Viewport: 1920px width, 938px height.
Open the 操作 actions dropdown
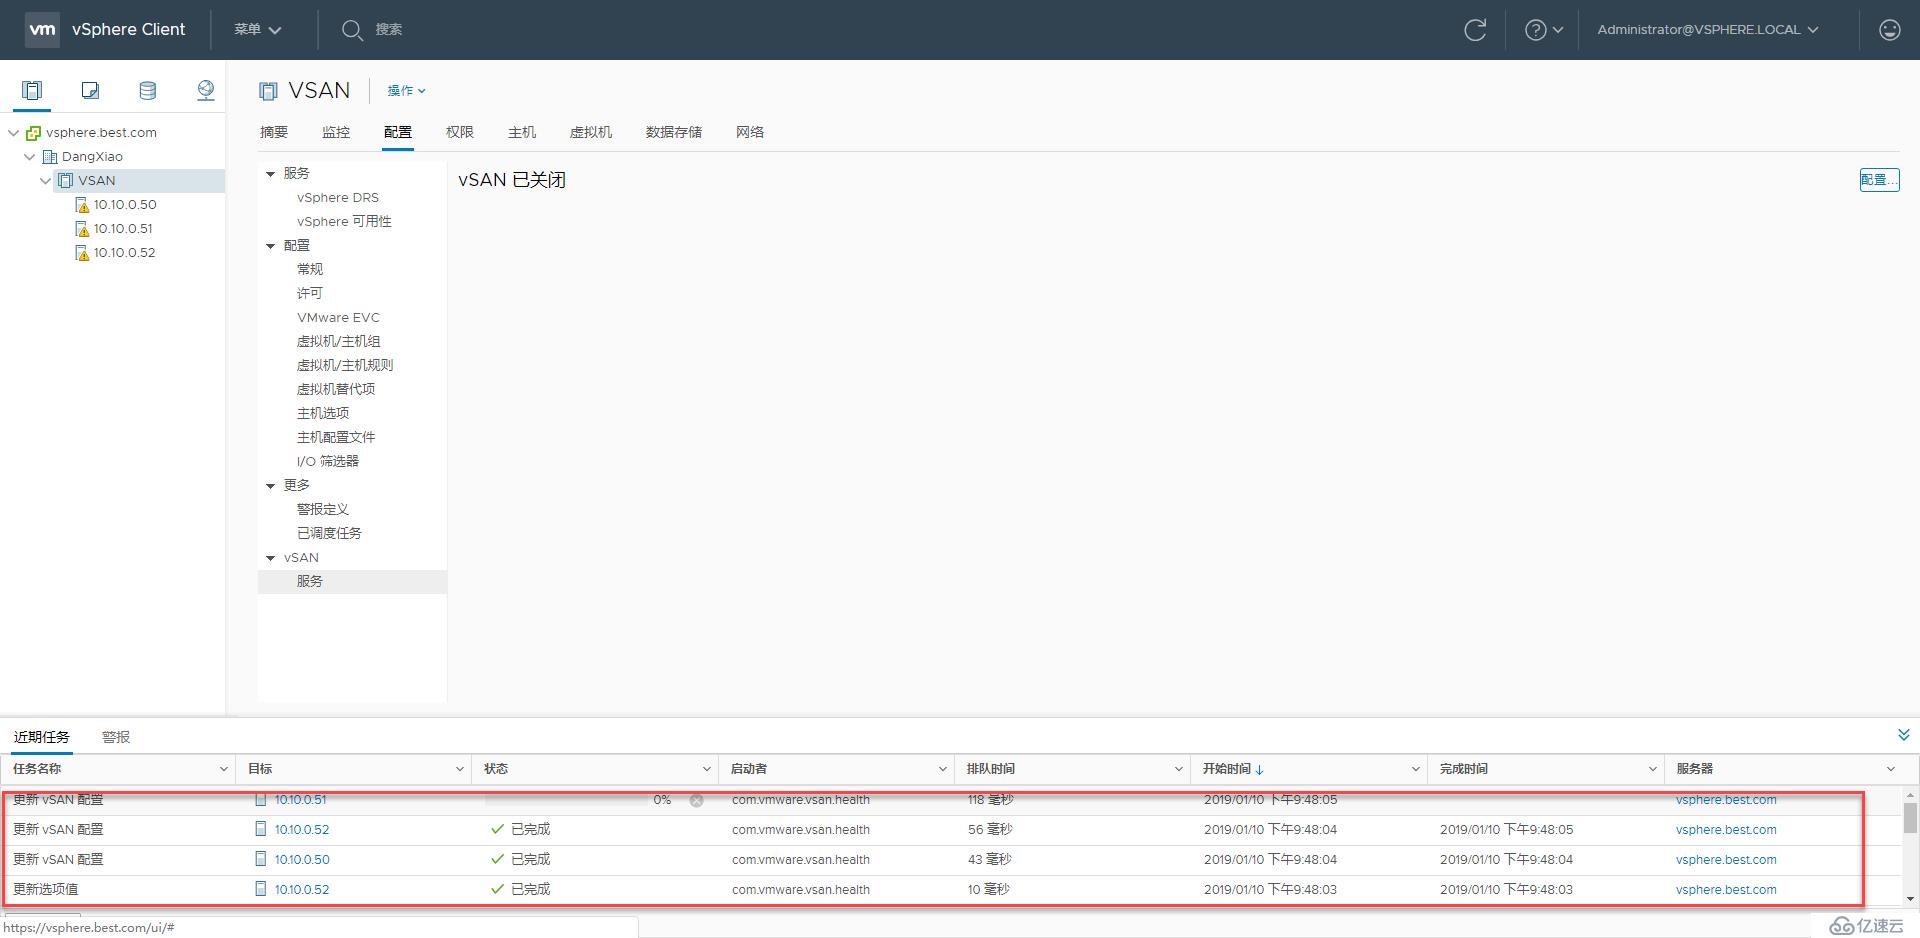pyautogui.click(x=406, y=91)
